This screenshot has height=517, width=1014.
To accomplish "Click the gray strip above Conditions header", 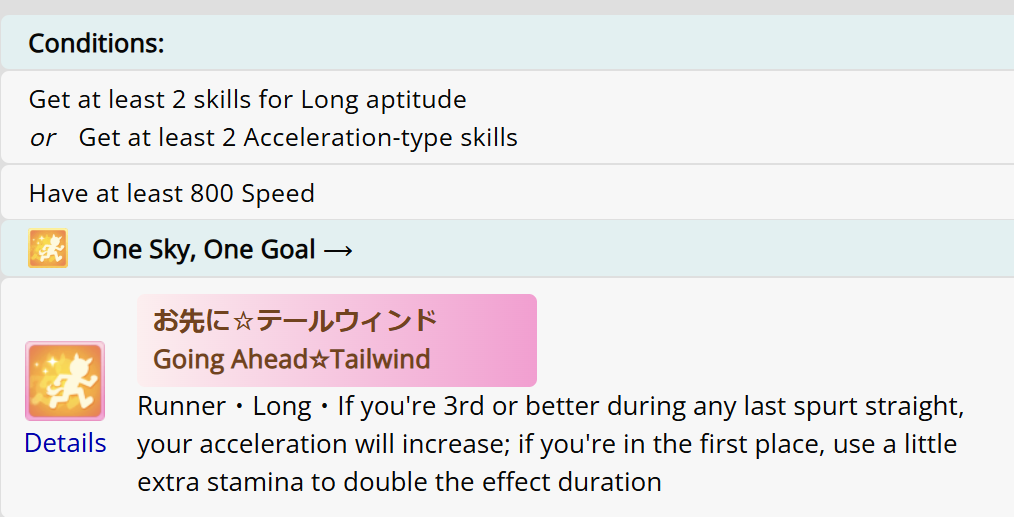I will 506,7.
